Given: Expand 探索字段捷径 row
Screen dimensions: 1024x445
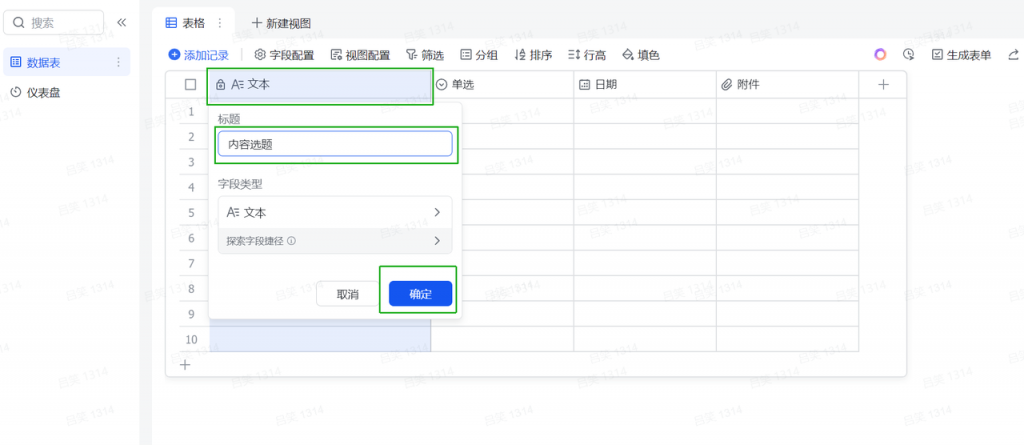Looking at the screenshot, I should coord(335,240).
